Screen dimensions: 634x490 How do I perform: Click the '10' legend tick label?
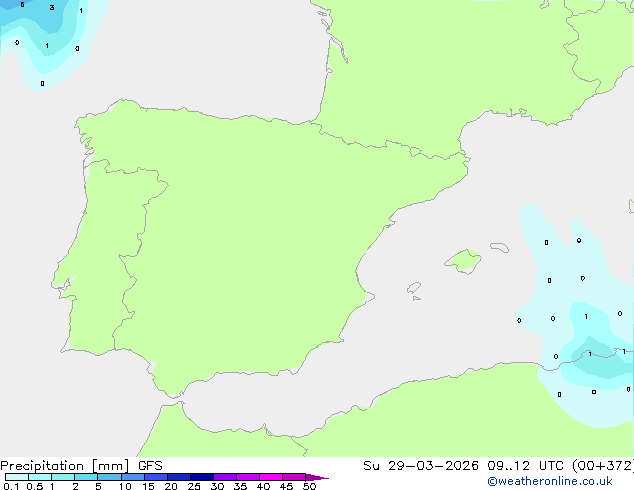125,486
